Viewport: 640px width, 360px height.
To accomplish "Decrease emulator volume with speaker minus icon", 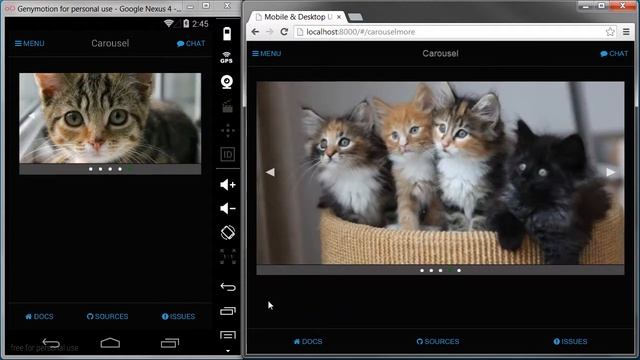I will tap(228, 209).
